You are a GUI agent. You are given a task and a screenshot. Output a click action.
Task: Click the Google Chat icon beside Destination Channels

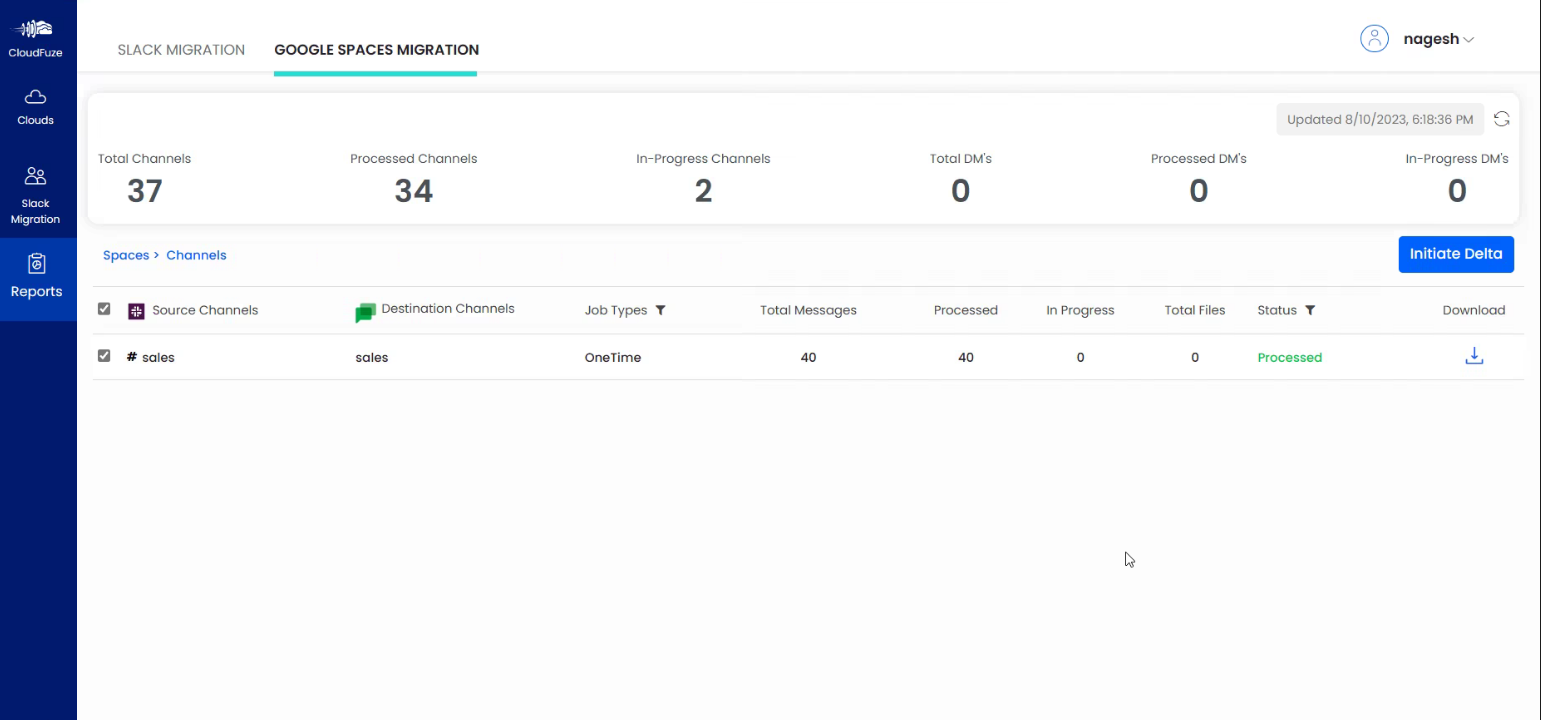click(x=365, y=311)
